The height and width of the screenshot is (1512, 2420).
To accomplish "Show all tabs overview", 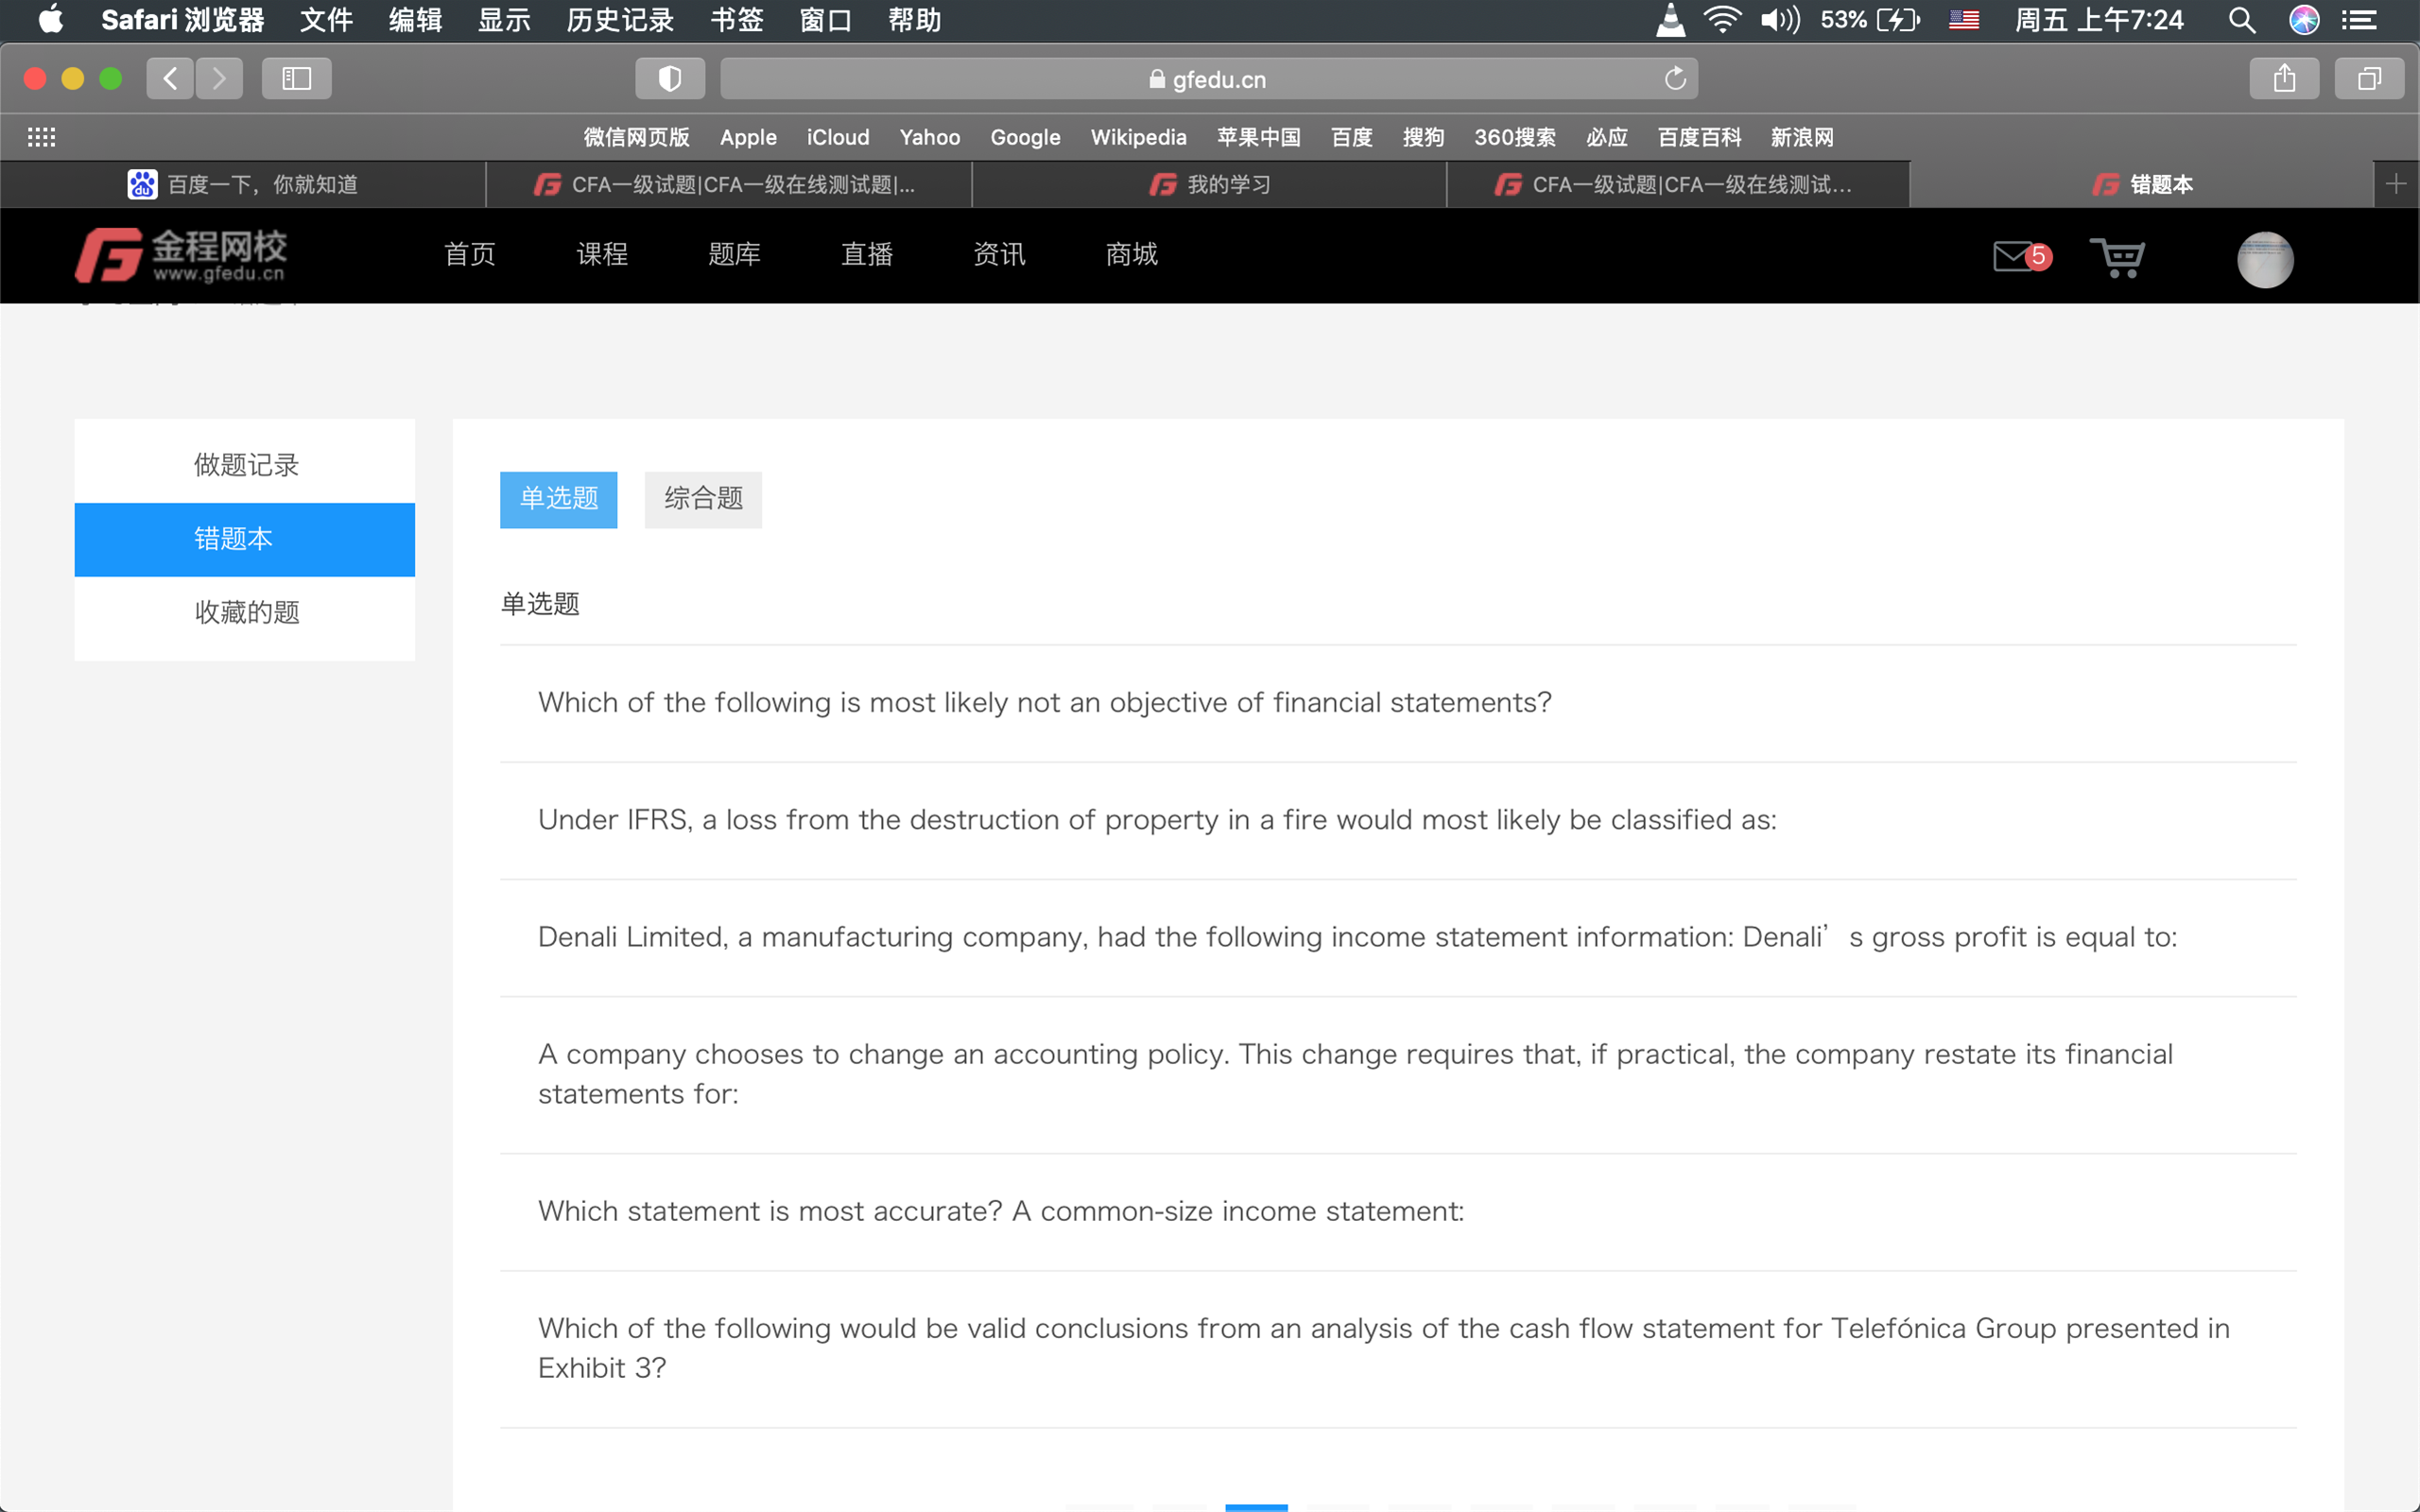I will 2368,79.
